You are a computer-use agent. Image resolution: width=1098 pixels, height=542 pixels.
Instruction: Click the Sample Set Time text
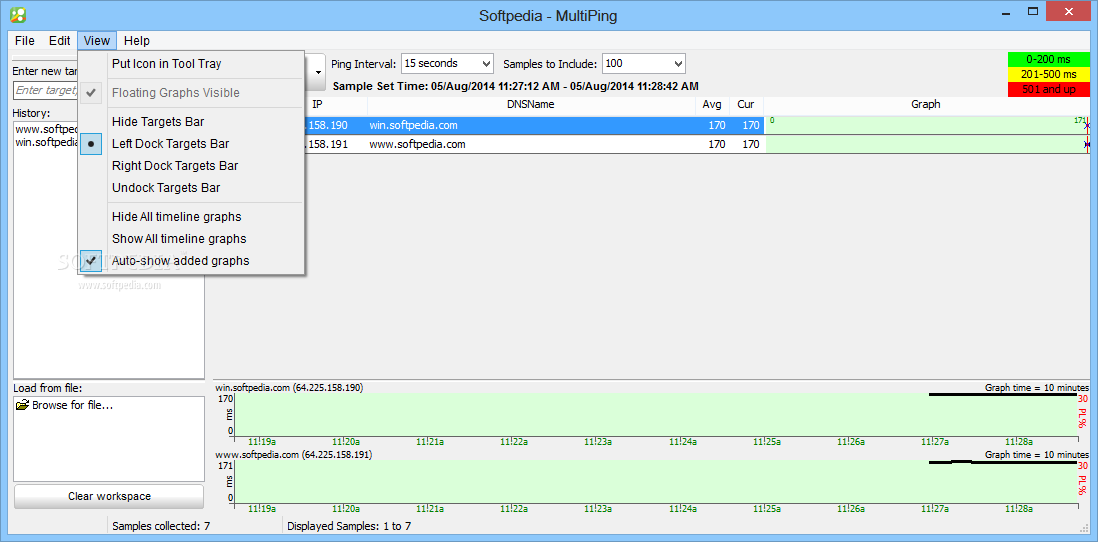pyautogui.click(x=515, y=87)
